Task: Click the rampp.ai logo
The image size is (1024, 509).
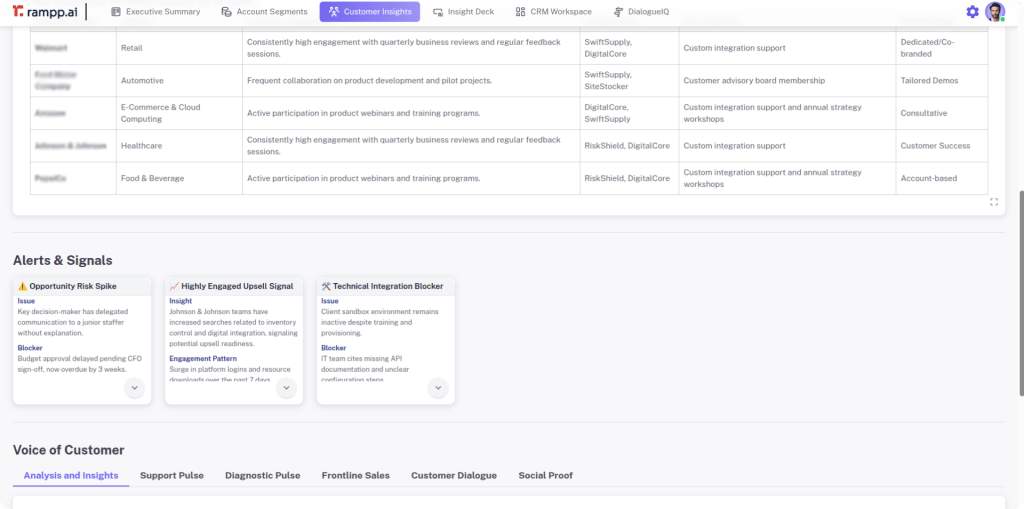Action: [45, 12]
